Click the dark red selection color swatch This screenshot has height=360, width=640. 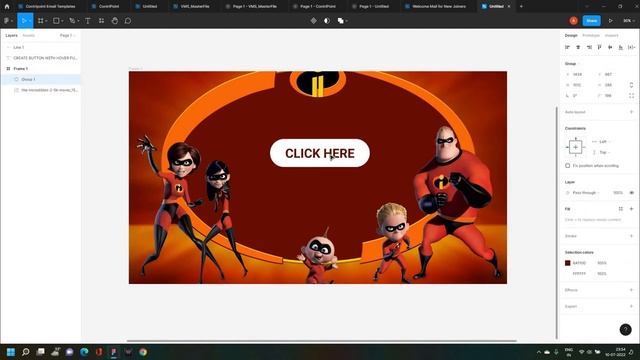pos(567,263)
